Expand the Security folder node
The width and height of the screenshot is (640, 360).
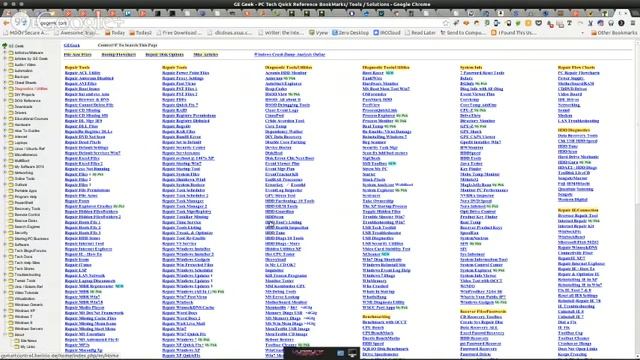(5, 233)
